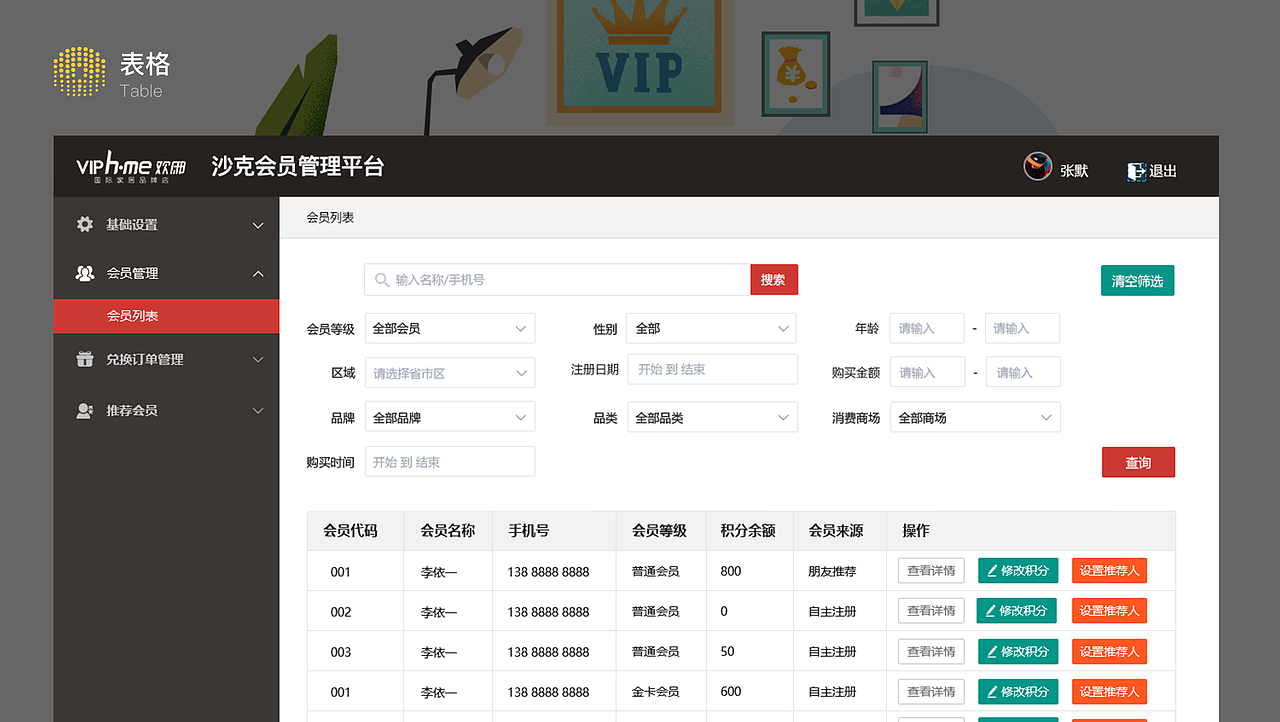Open the 区域 province/city dropdown
Viewport: 1280px width, 722px height.
(450, 373)
